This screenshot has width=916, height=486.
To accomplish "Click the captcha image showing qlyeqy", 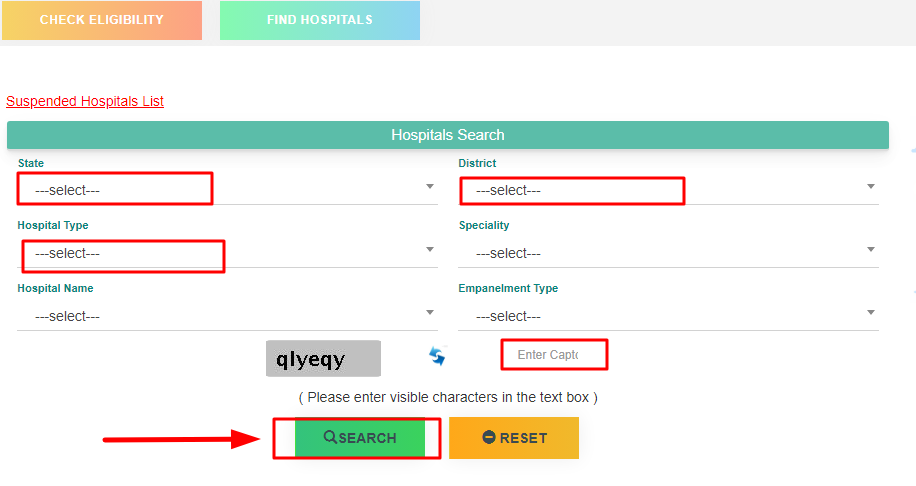I will [323, 359].
